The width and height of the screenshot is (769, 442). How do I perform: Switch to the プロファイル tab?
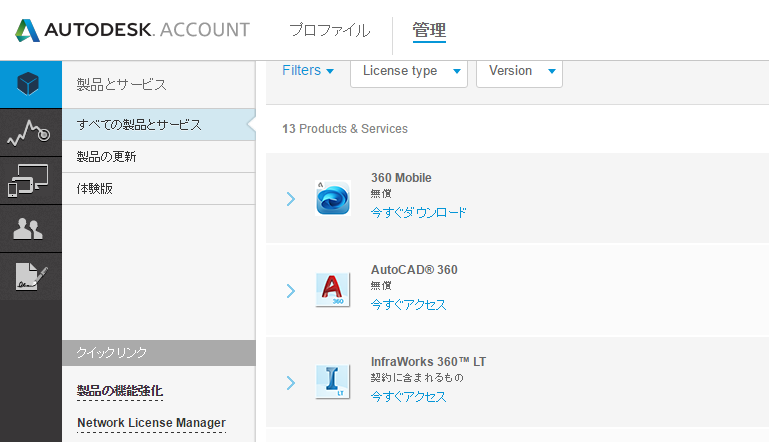pyautogui.click(x=329, y=30)
